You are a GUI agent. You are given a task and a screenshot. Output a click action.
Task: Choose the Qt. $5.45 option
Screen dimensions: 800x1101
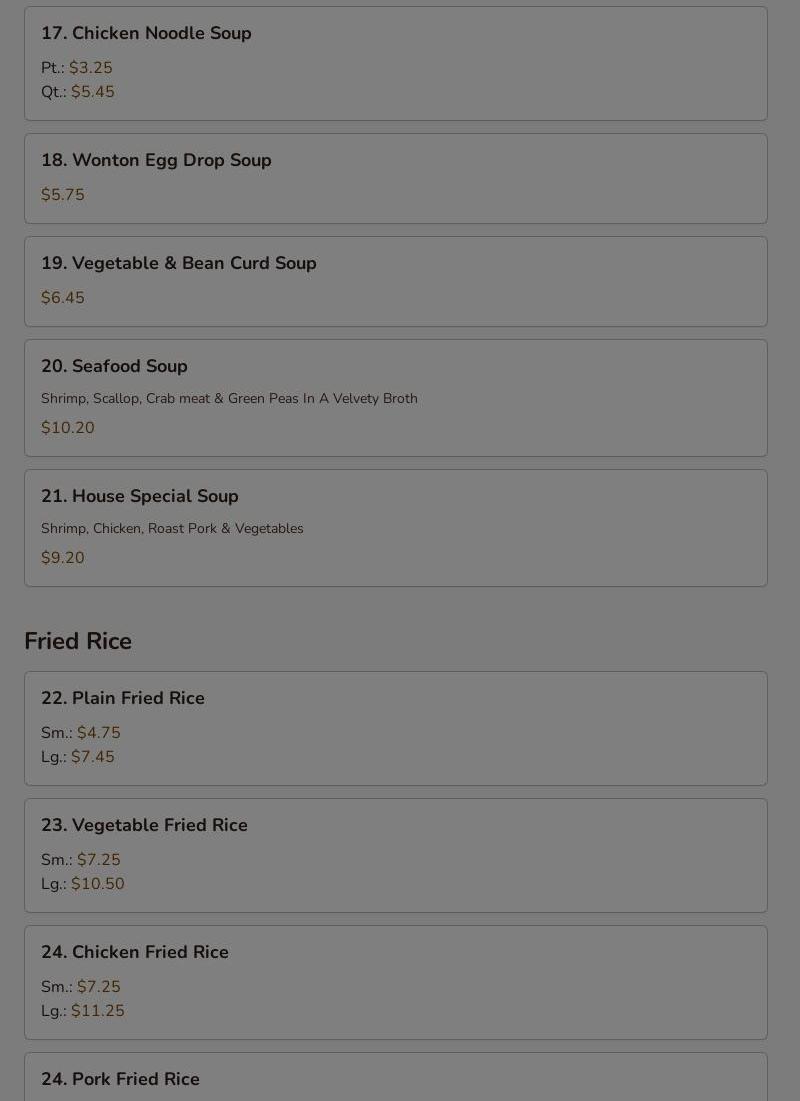pyautogui.click(x=78, y=92)
